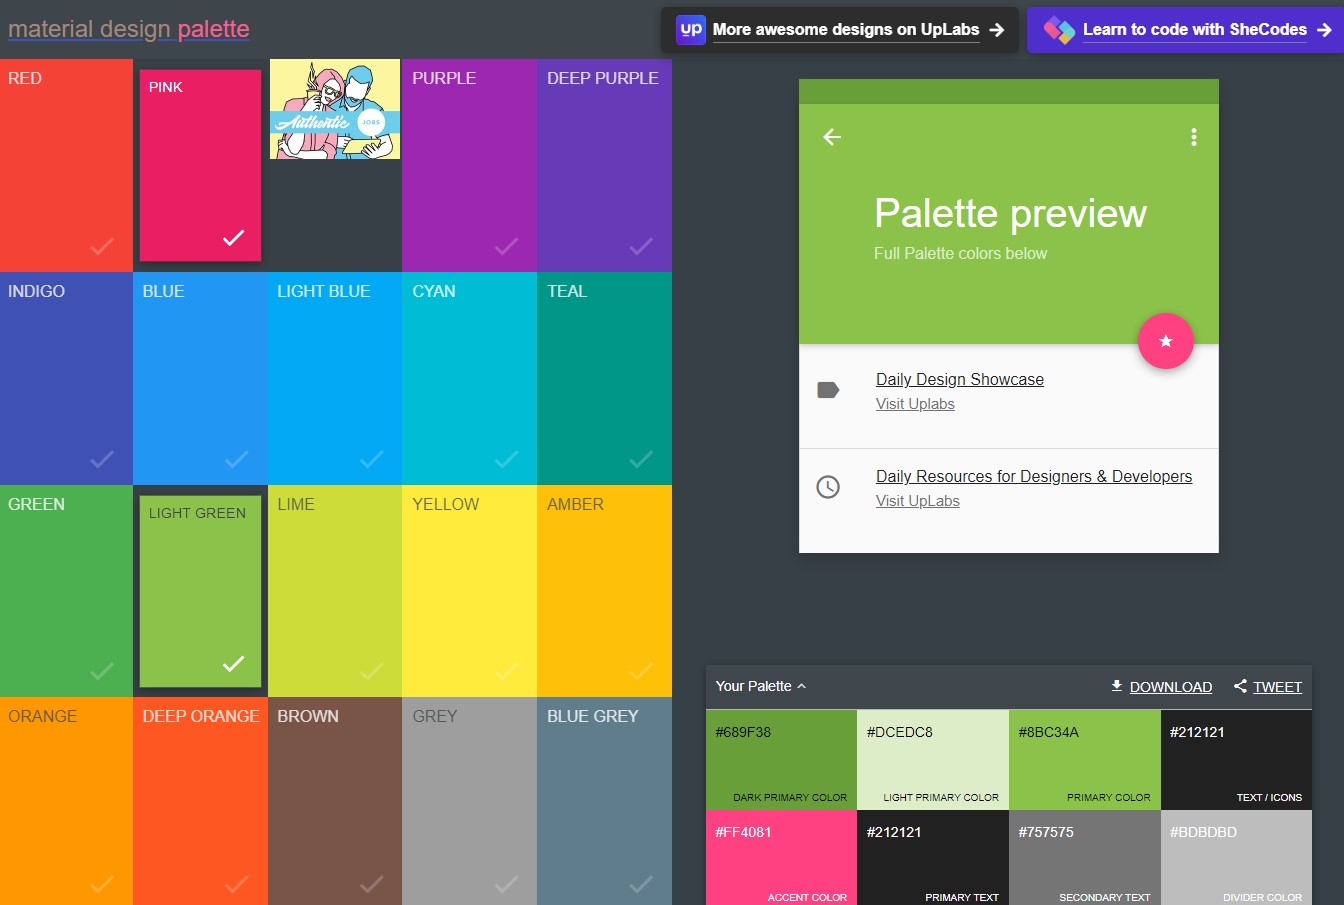Image resolution: width=1344 pixels, height=905 pixels.
Task: Open the three-dot overflow menu in the preview
Action: coord(1193,137)
